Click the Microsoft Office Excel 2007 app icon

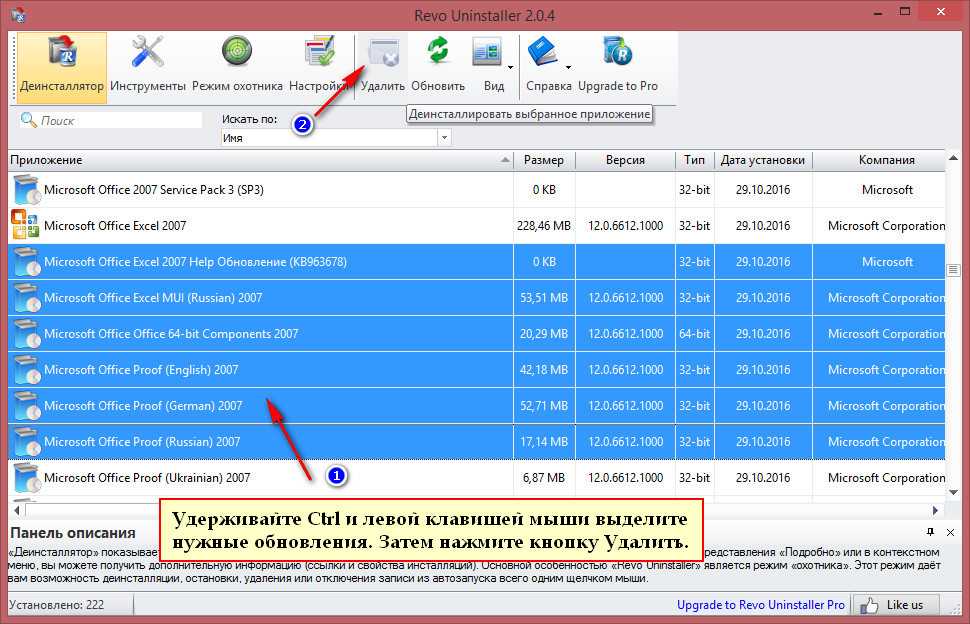pyautogui.click(x=25, y=226)
